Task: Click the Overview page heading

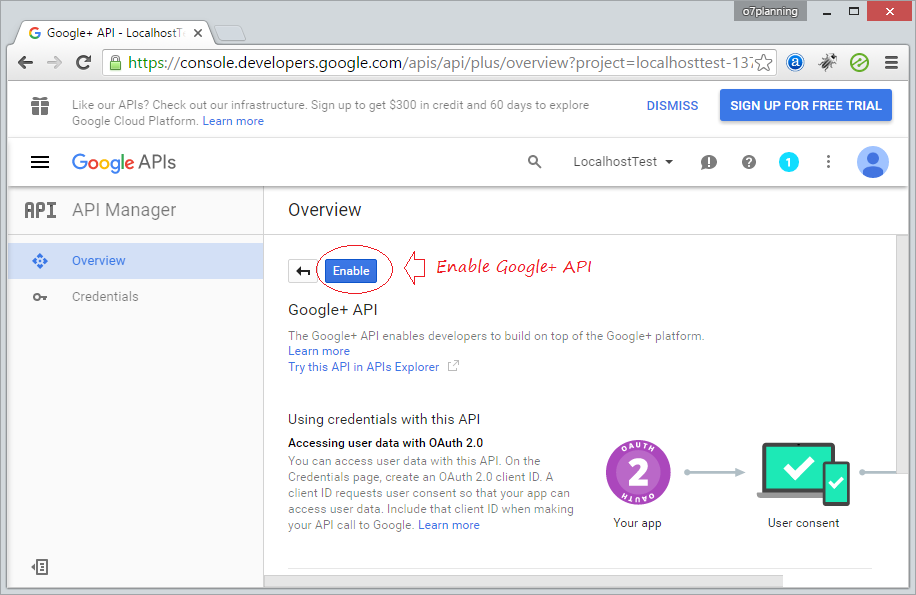Action: click(325, 210)
